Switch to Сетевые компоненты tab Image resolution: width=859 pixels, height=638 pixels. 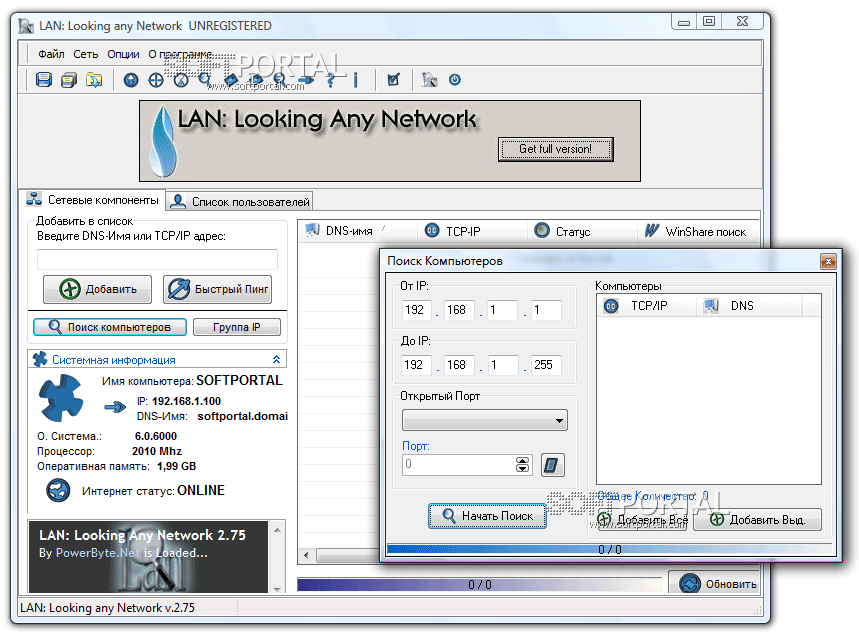[x=93, y=200]
